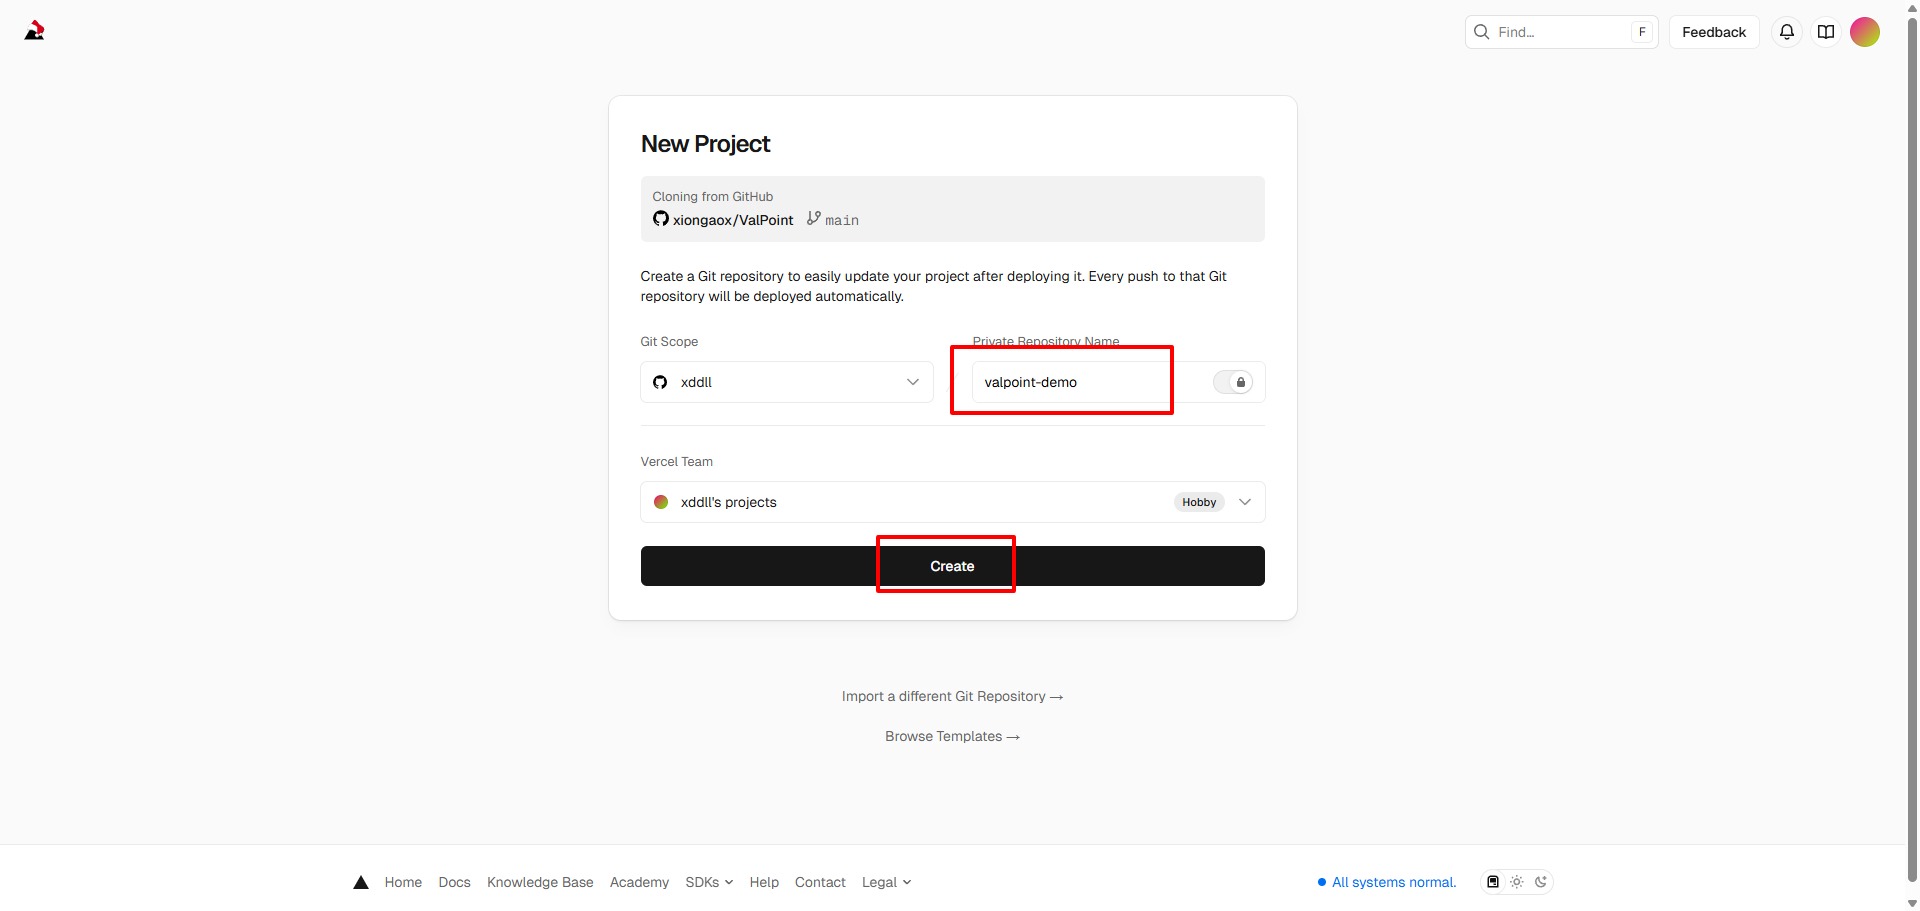The image size is (1920, 911).
Task: Select the system theme icon
Action: [1493, 882]
